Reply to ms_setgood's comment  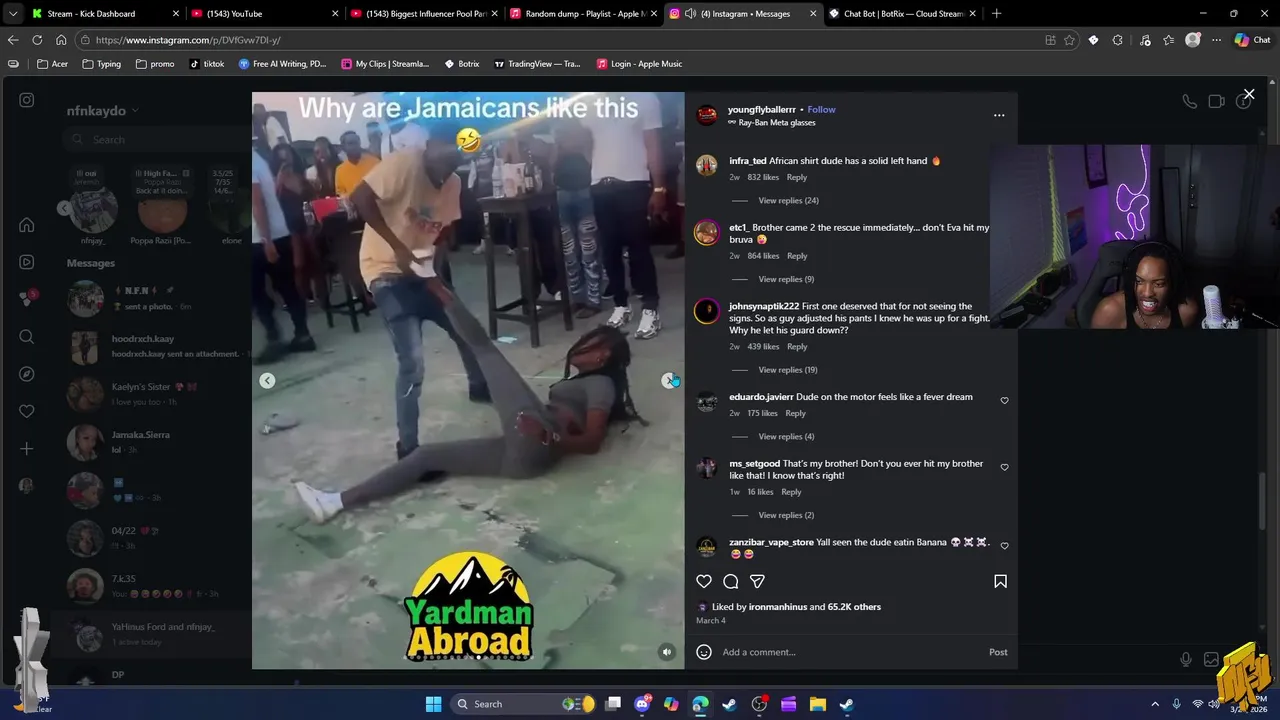click(791, 492)
